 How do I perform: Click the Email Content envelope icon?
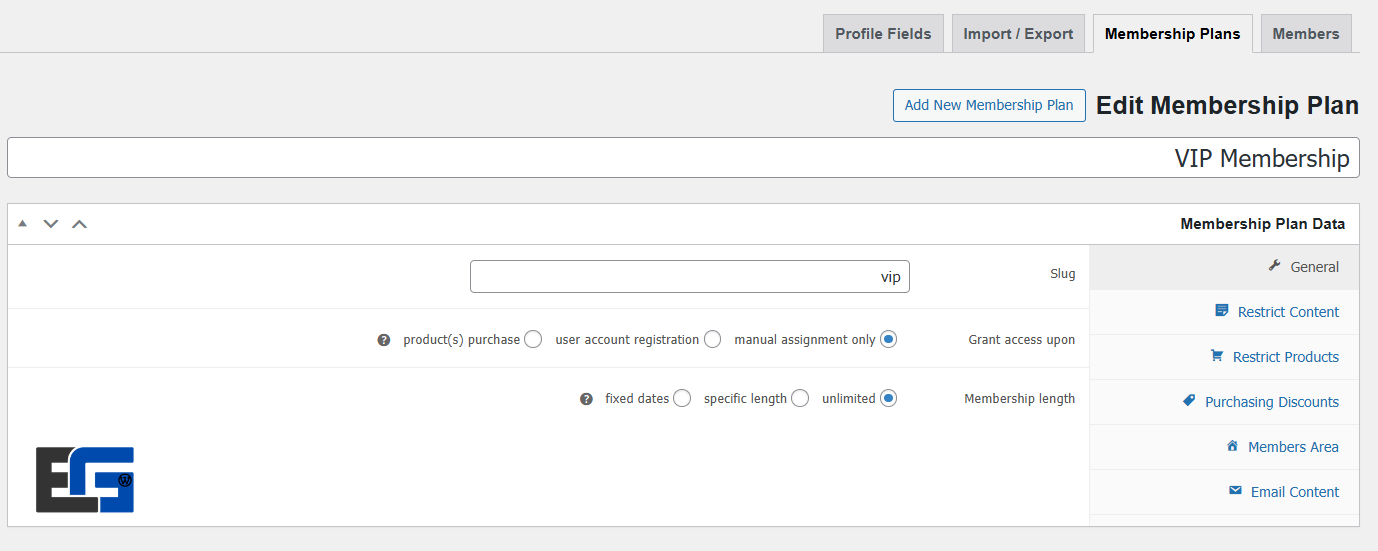[1235, 491]
